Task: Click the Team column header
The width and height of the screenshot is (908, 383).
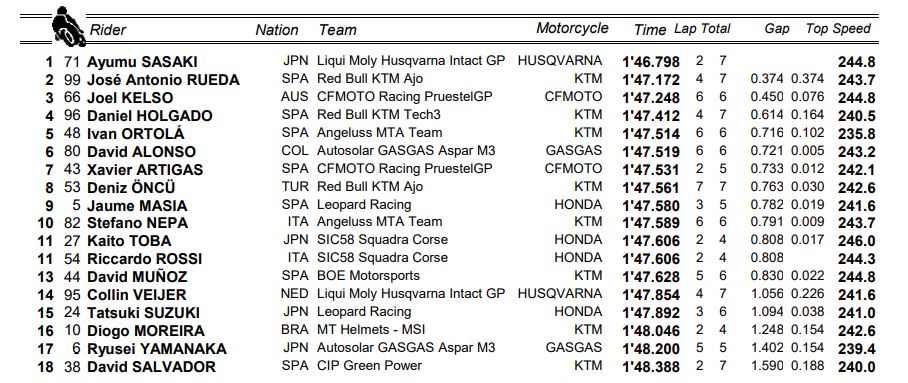Action: [338, 30]
